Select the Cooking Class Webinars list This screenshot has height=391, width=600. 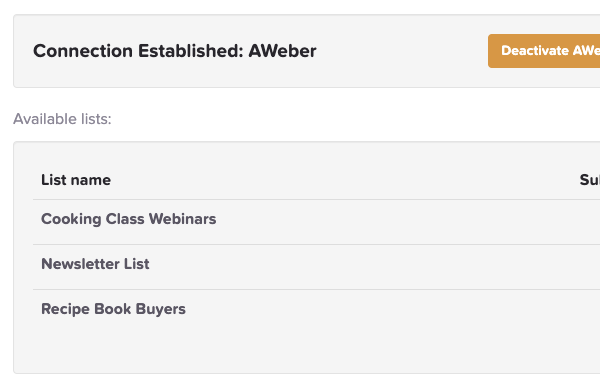[x=129, y=219]
